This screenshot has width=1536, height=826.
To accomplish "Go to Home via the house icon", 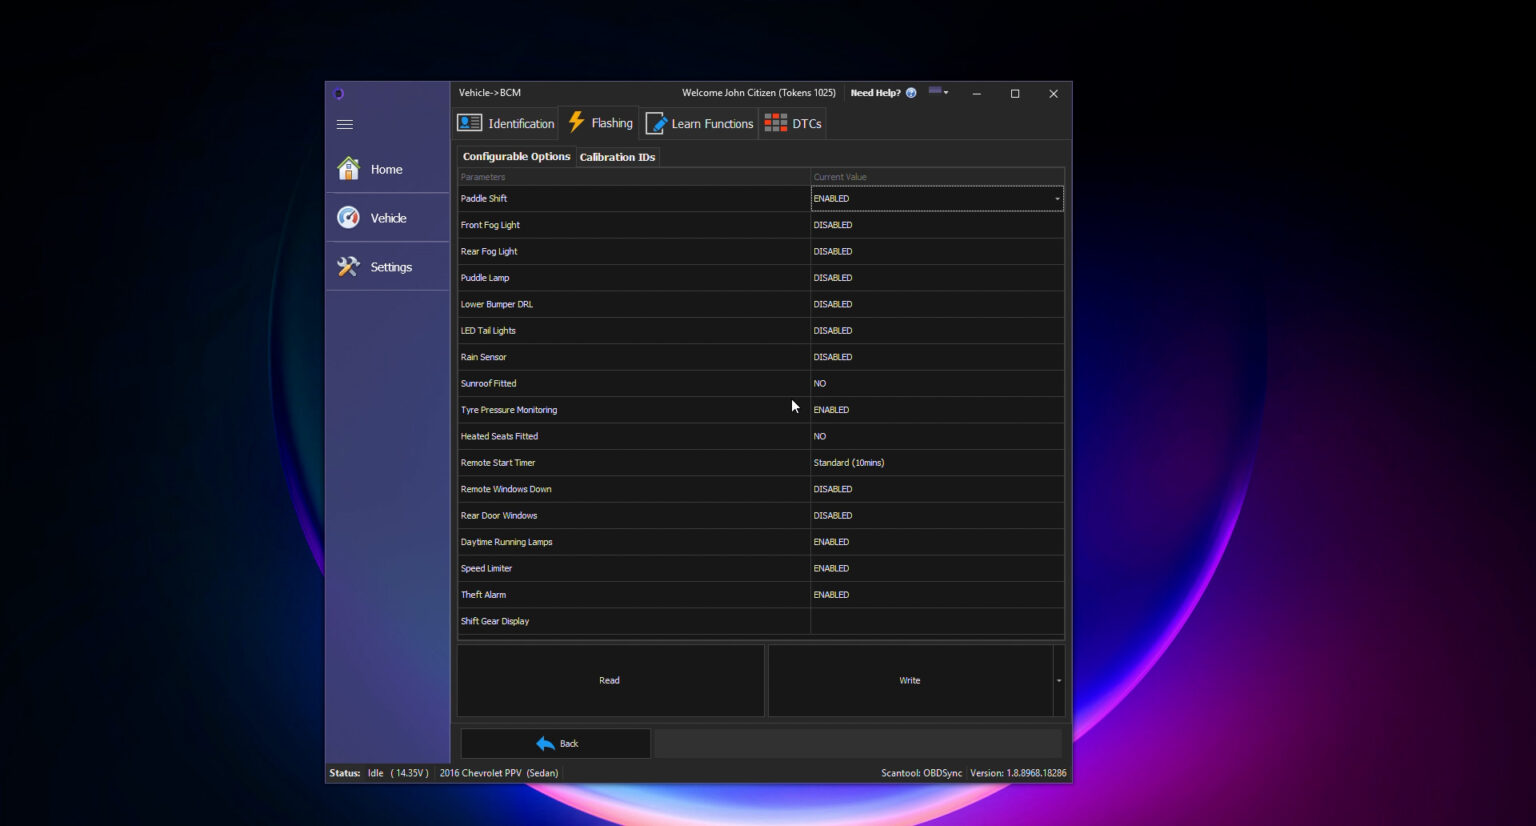I will click(x=348, y=169).
